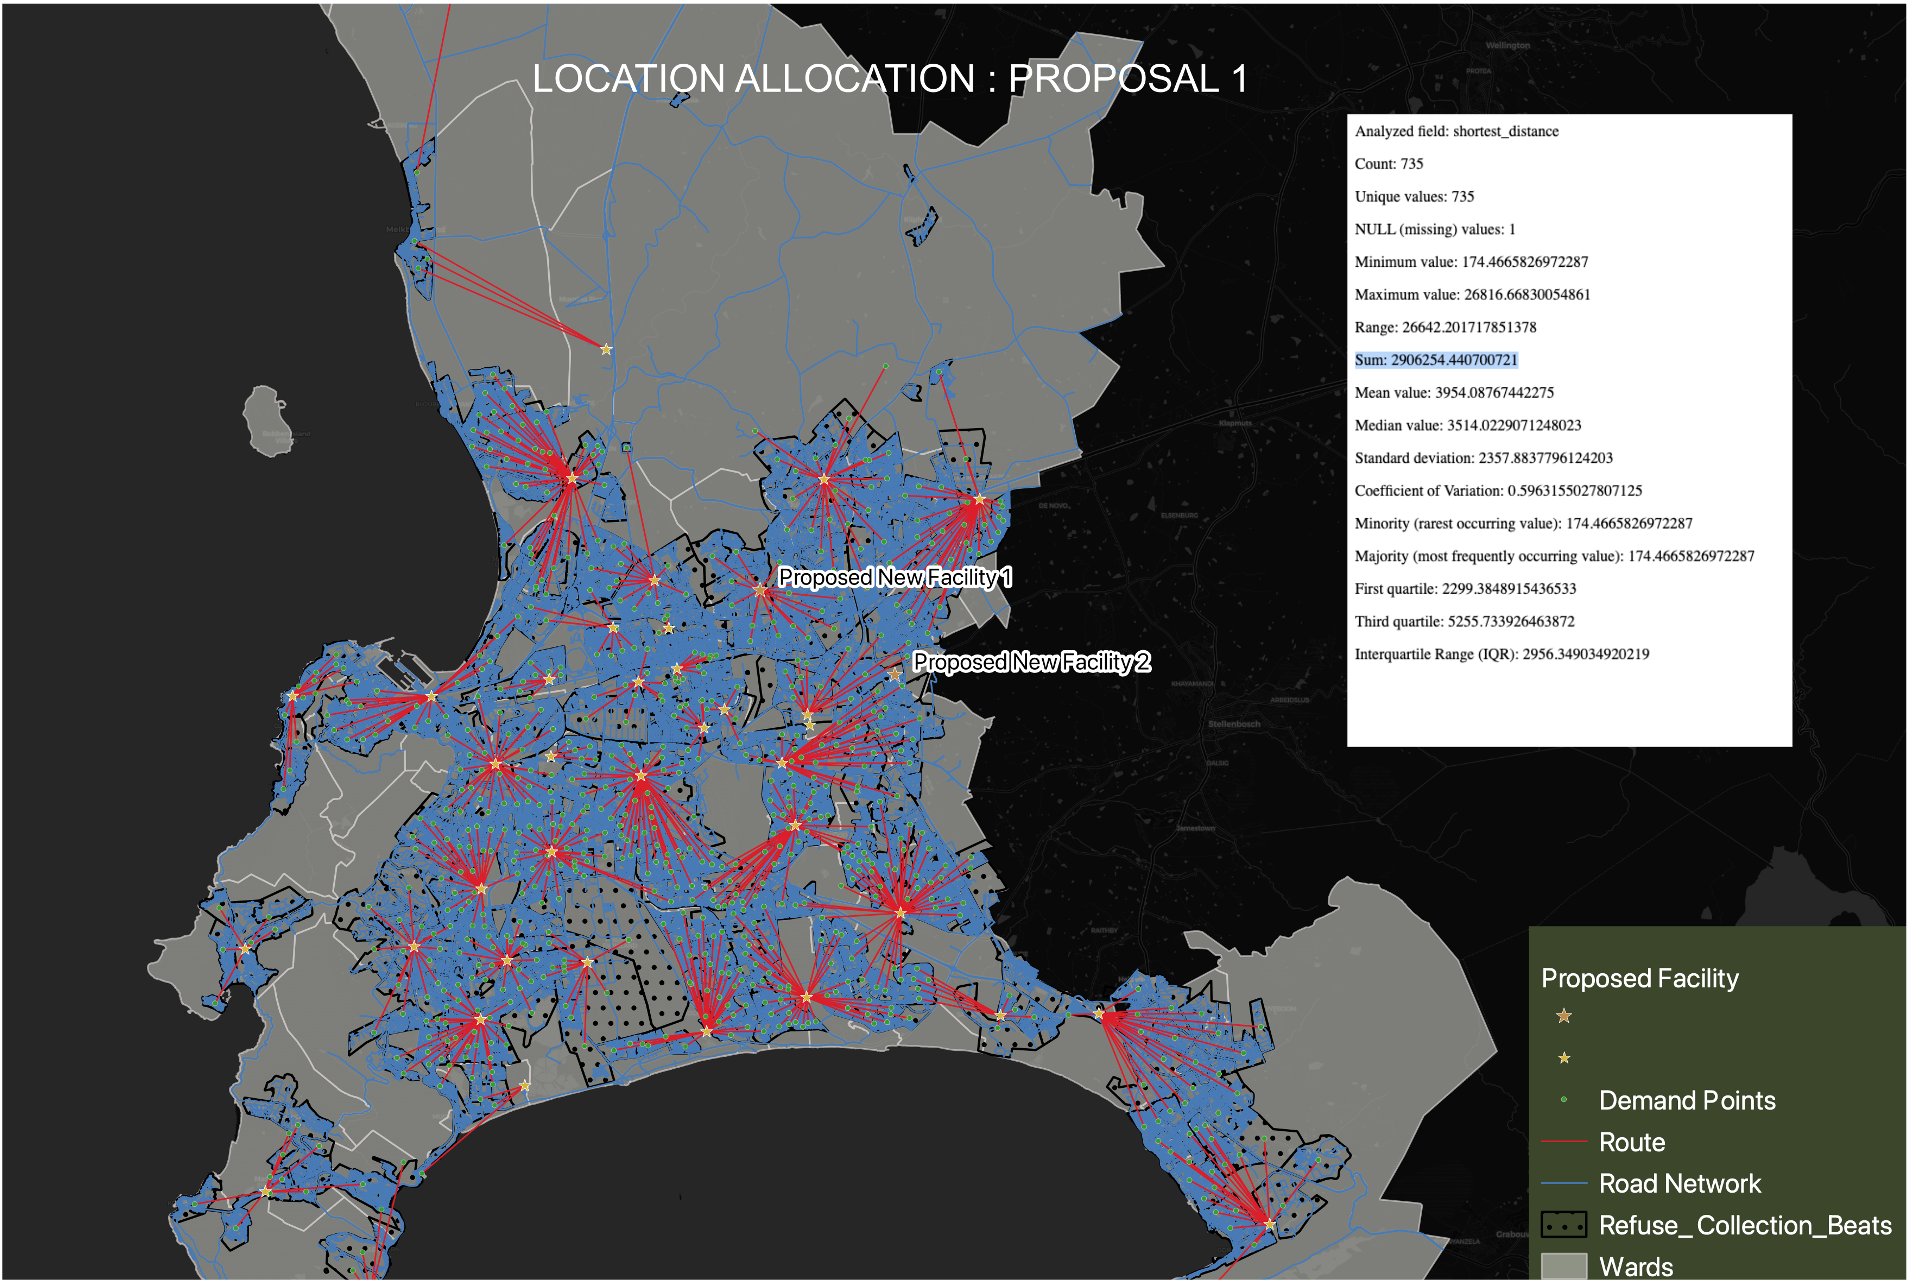Click the Refuse_Collection_Beats legend label
1908x1283 pixels.
pyautogui.click(x=1745, y=1225)
